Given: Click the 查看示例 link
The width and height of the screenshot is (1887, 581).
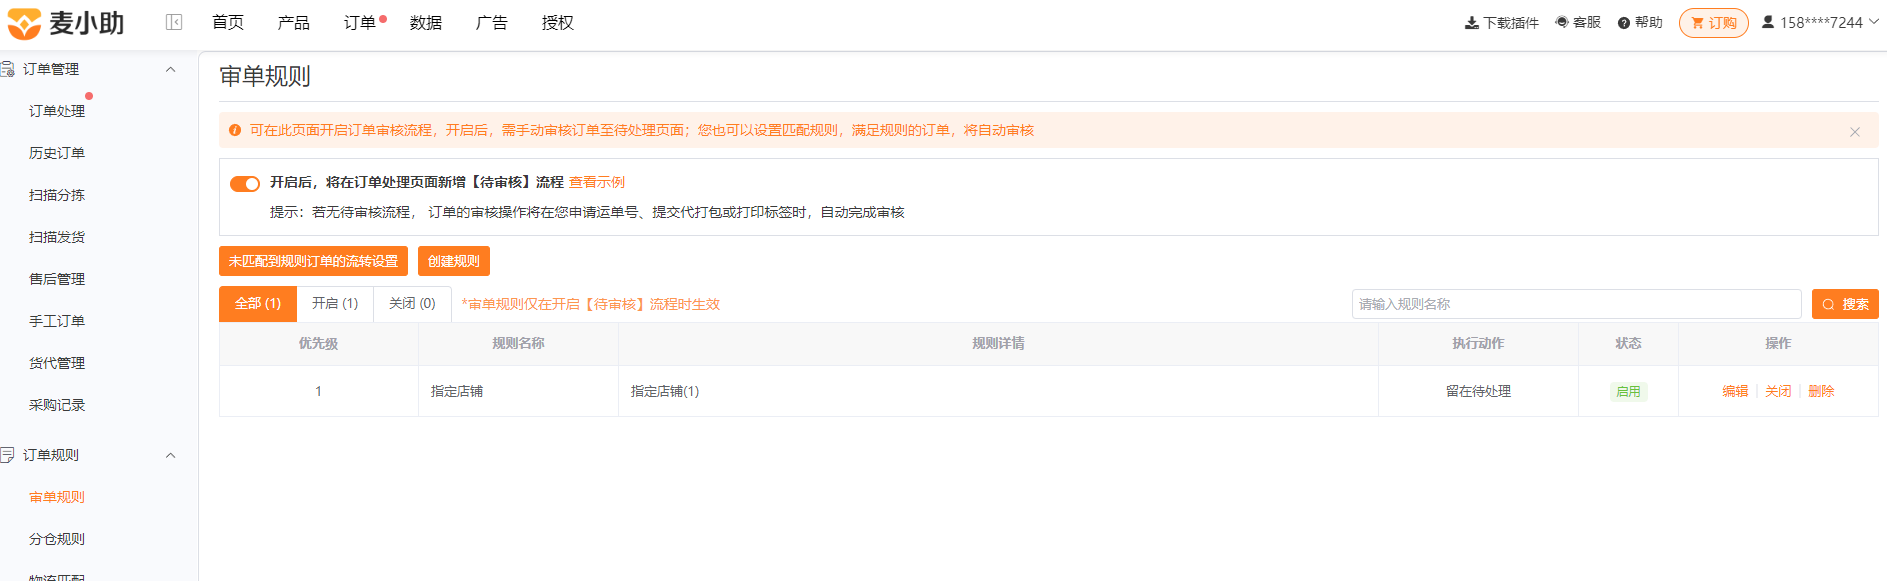Looking at the screenshot, I should pos(597,182).
